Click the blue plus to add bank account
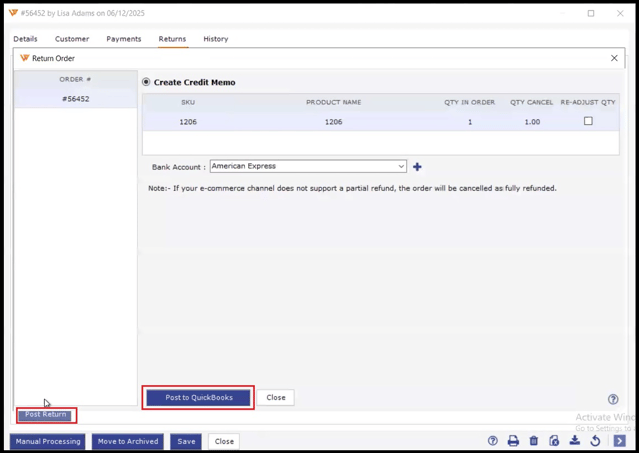639x453 pixels. pos(417,167)
